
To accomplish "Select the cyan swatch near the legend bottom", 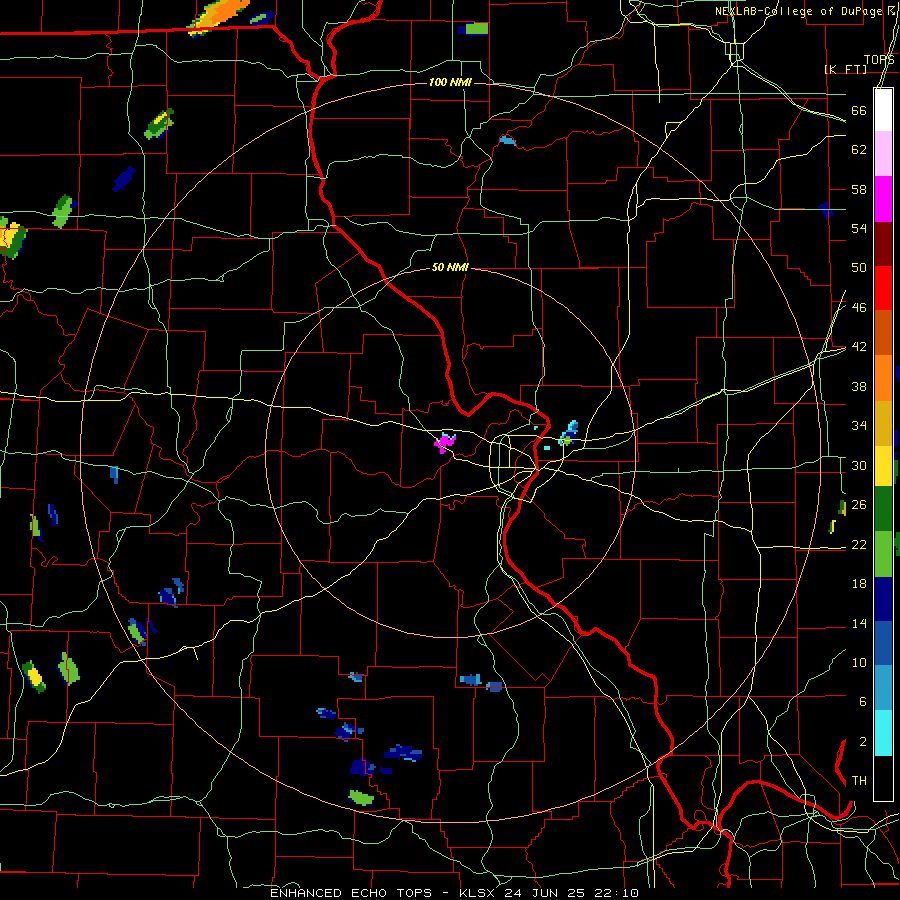I will click(x=883, y=733).
